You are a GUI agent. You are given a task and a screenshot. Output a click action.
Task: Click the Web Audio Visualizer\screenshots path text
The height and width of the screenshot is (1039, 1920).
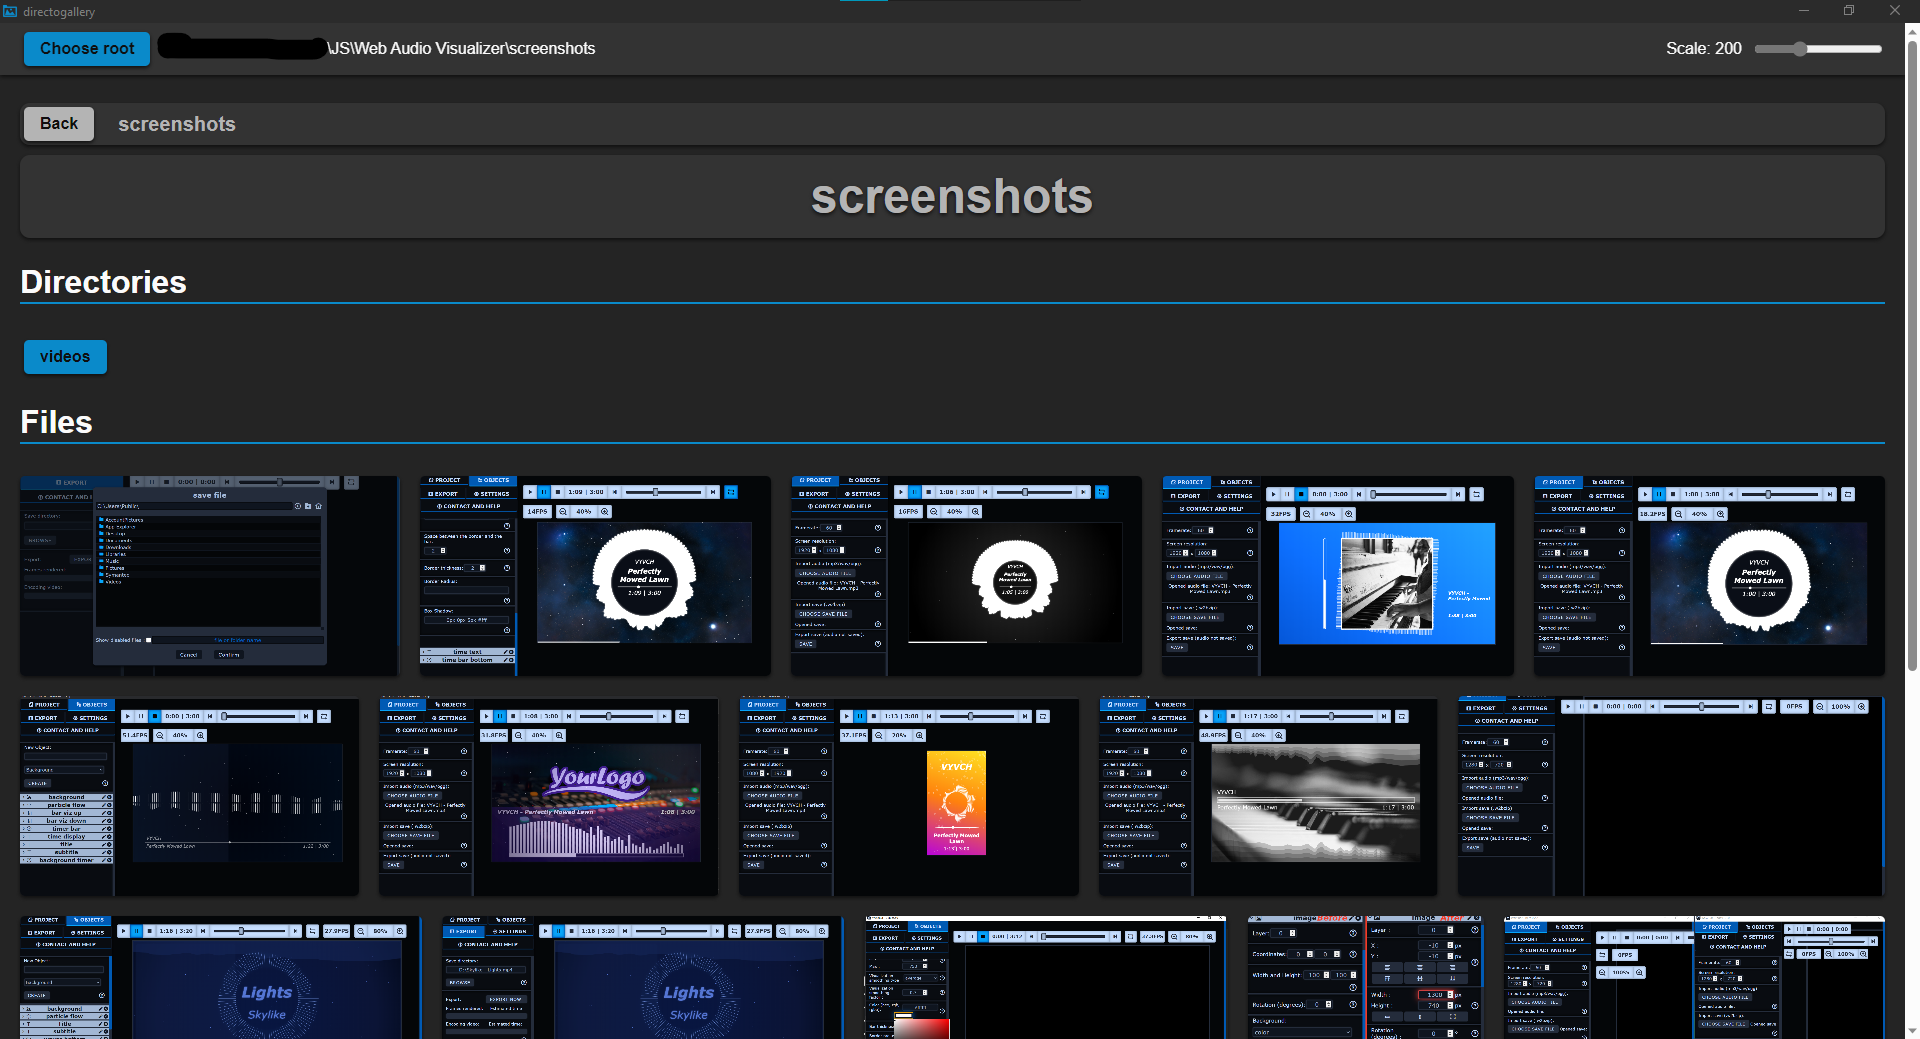pos(462,48)
